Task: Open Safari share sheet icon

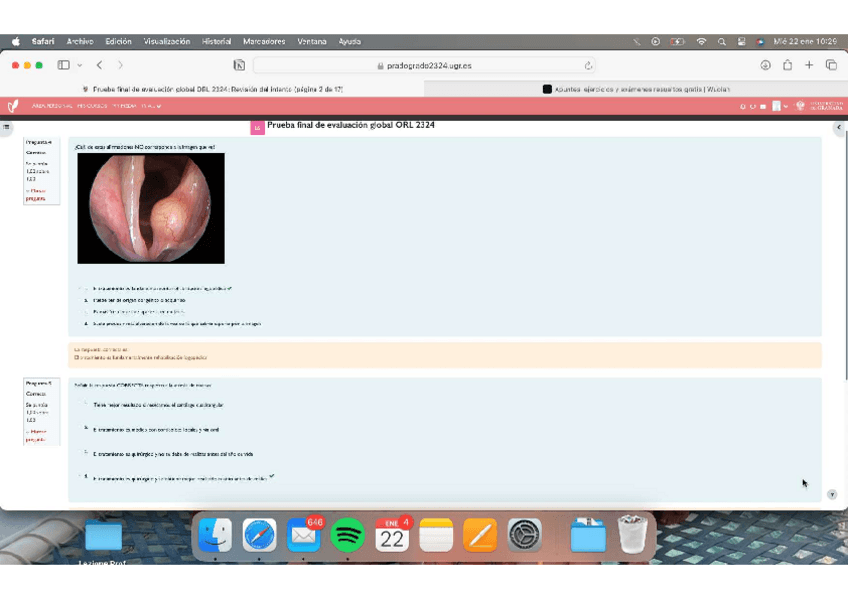Action: [787, 65]
